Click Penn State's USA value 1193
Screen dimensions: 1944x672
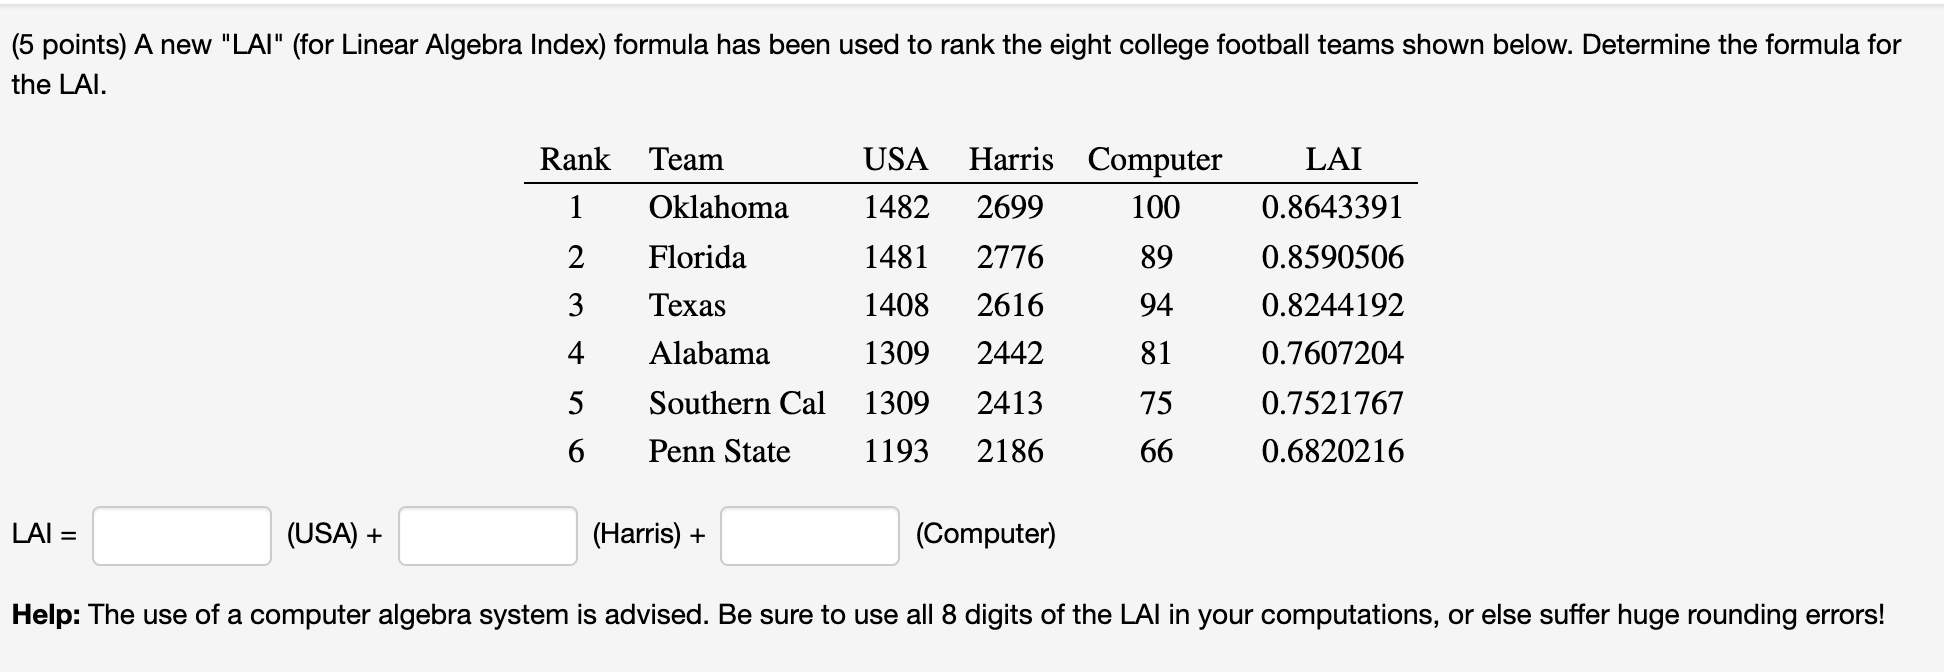point(896,451)
